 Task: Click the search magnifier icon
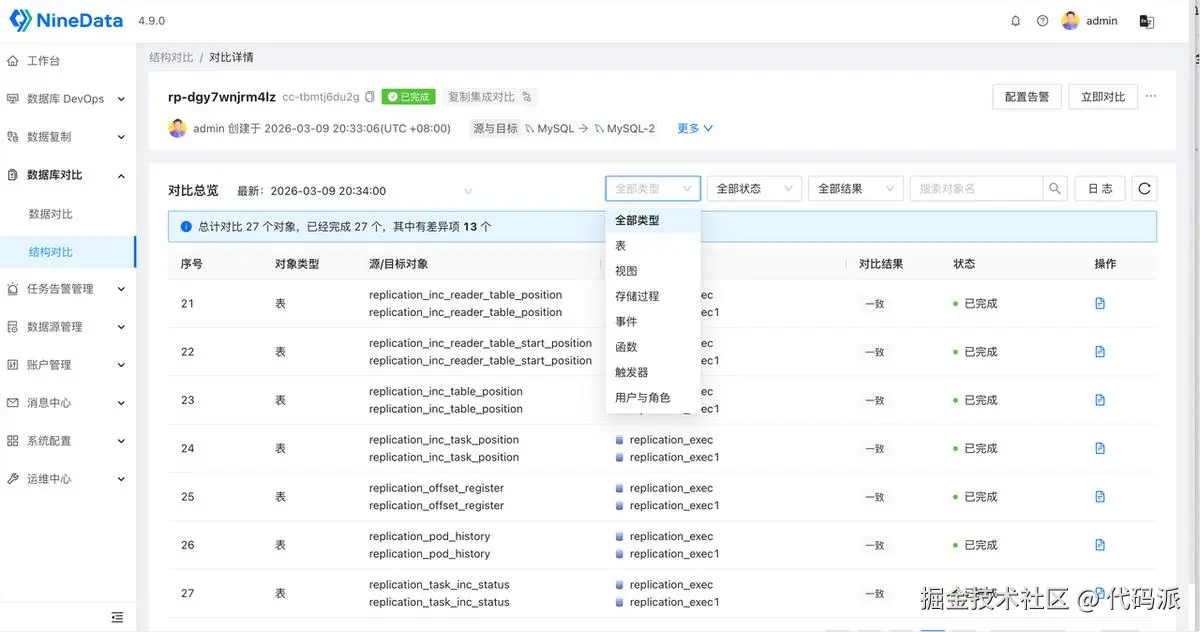(x=1055, y=188)
